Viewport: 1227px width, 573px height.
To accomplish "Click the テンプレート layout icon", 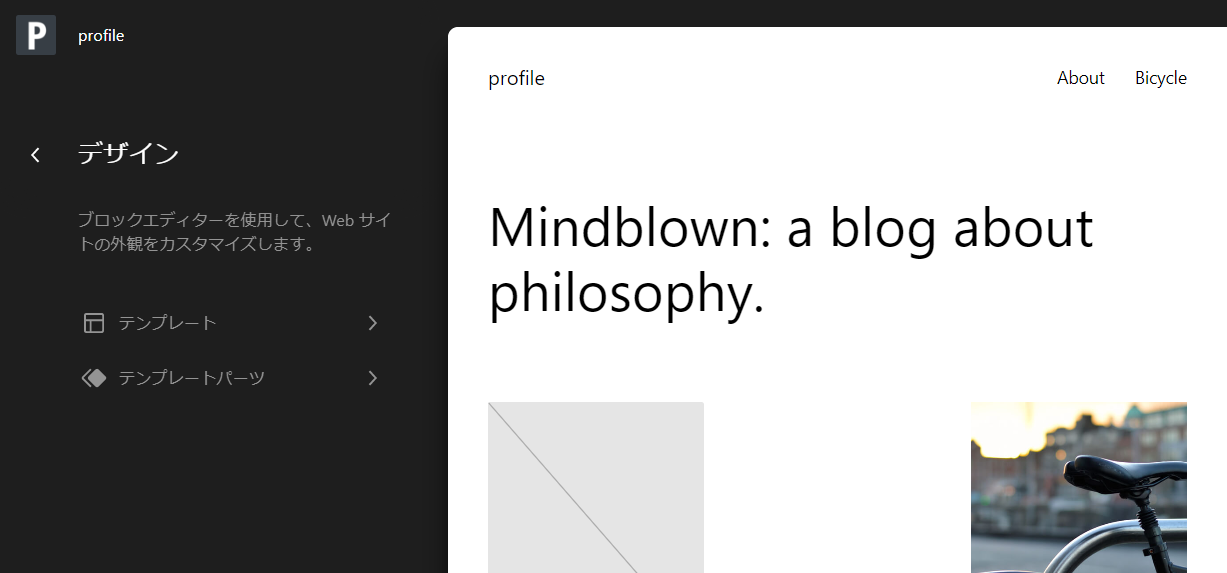I will 94,323.
